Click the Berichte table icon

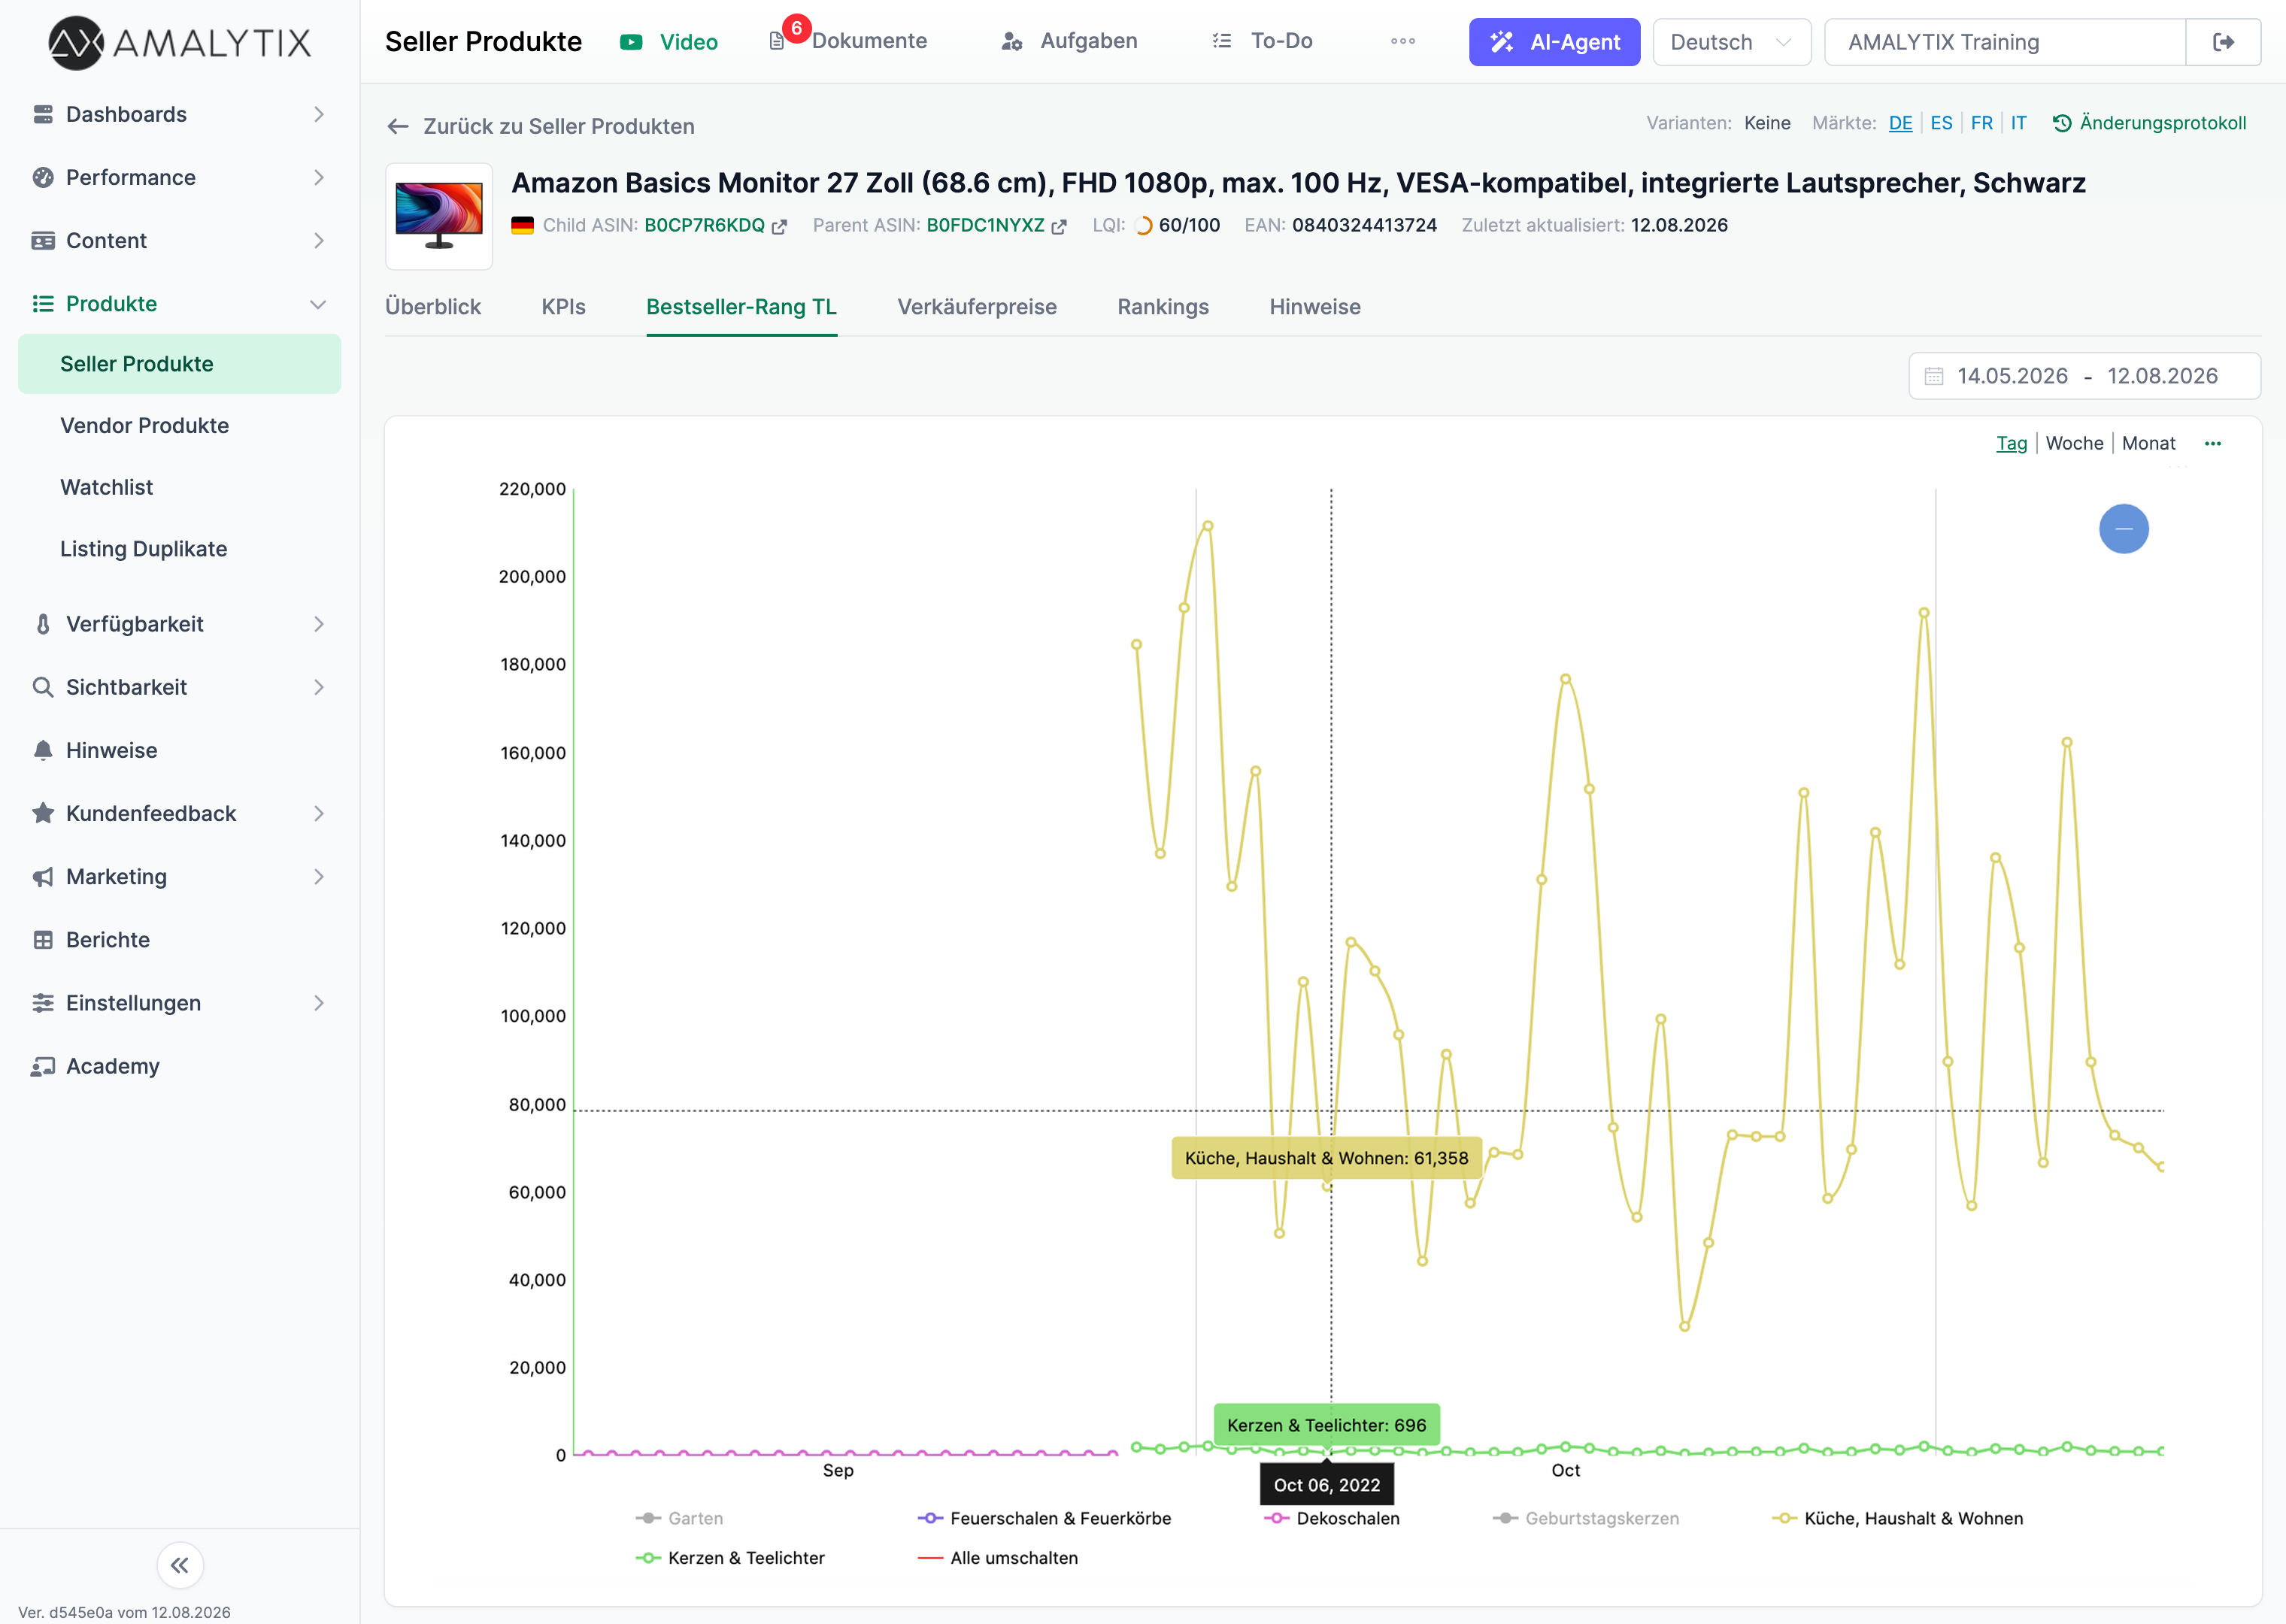coord(43,940)
